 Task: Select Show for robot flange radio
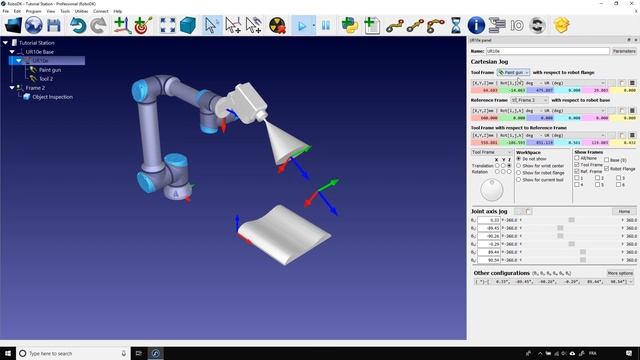pyautogui.click(x=519, y=173)
